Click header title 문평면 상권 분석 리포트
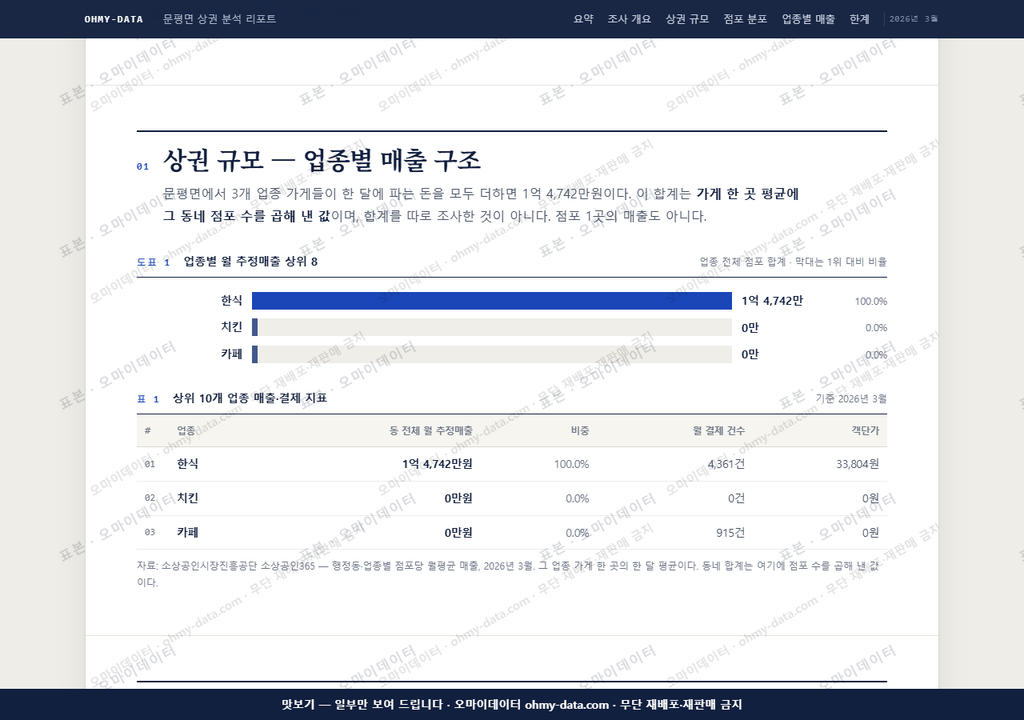1024x720 pixels. (219, 19)
